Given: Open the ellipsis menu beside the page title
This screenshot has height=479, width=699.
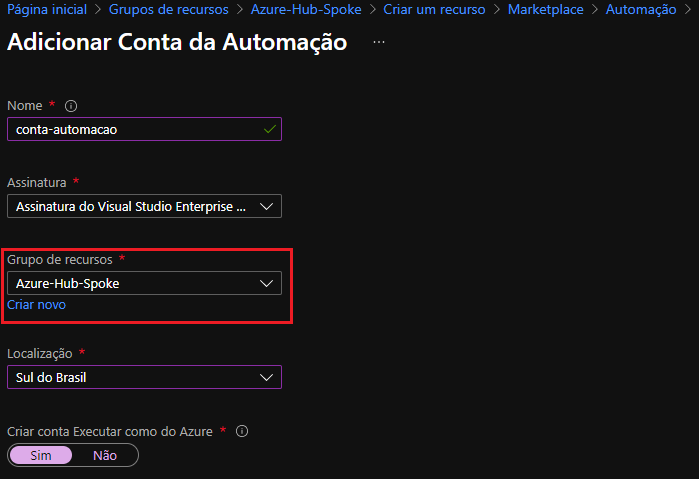Looking at the screenshot, I should [378, 43].
